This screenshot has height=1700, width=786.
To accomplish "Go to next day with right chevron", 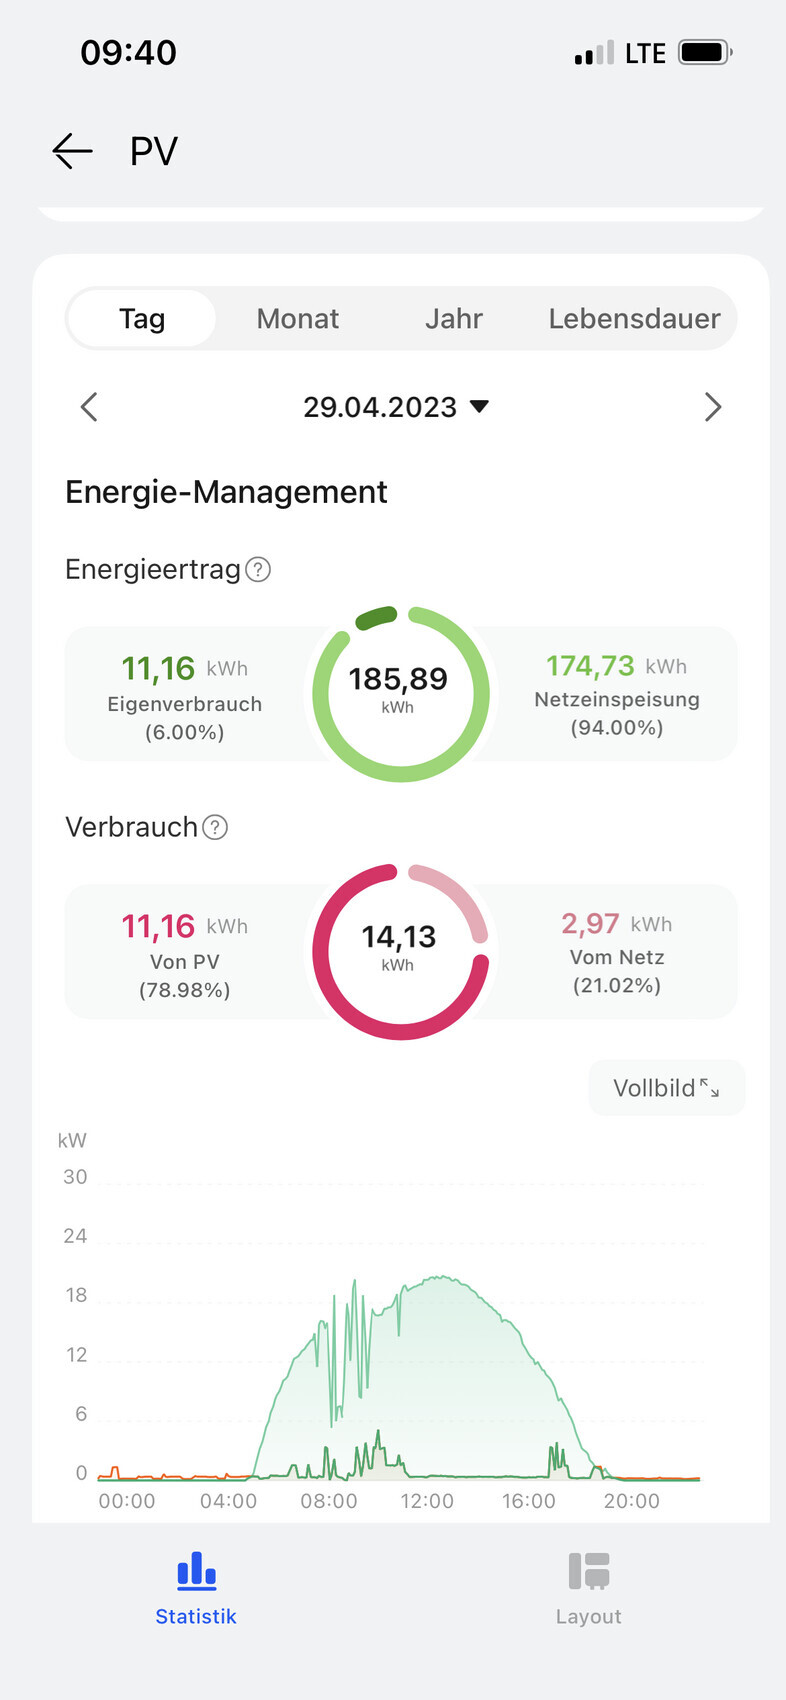I will point(712,407).
